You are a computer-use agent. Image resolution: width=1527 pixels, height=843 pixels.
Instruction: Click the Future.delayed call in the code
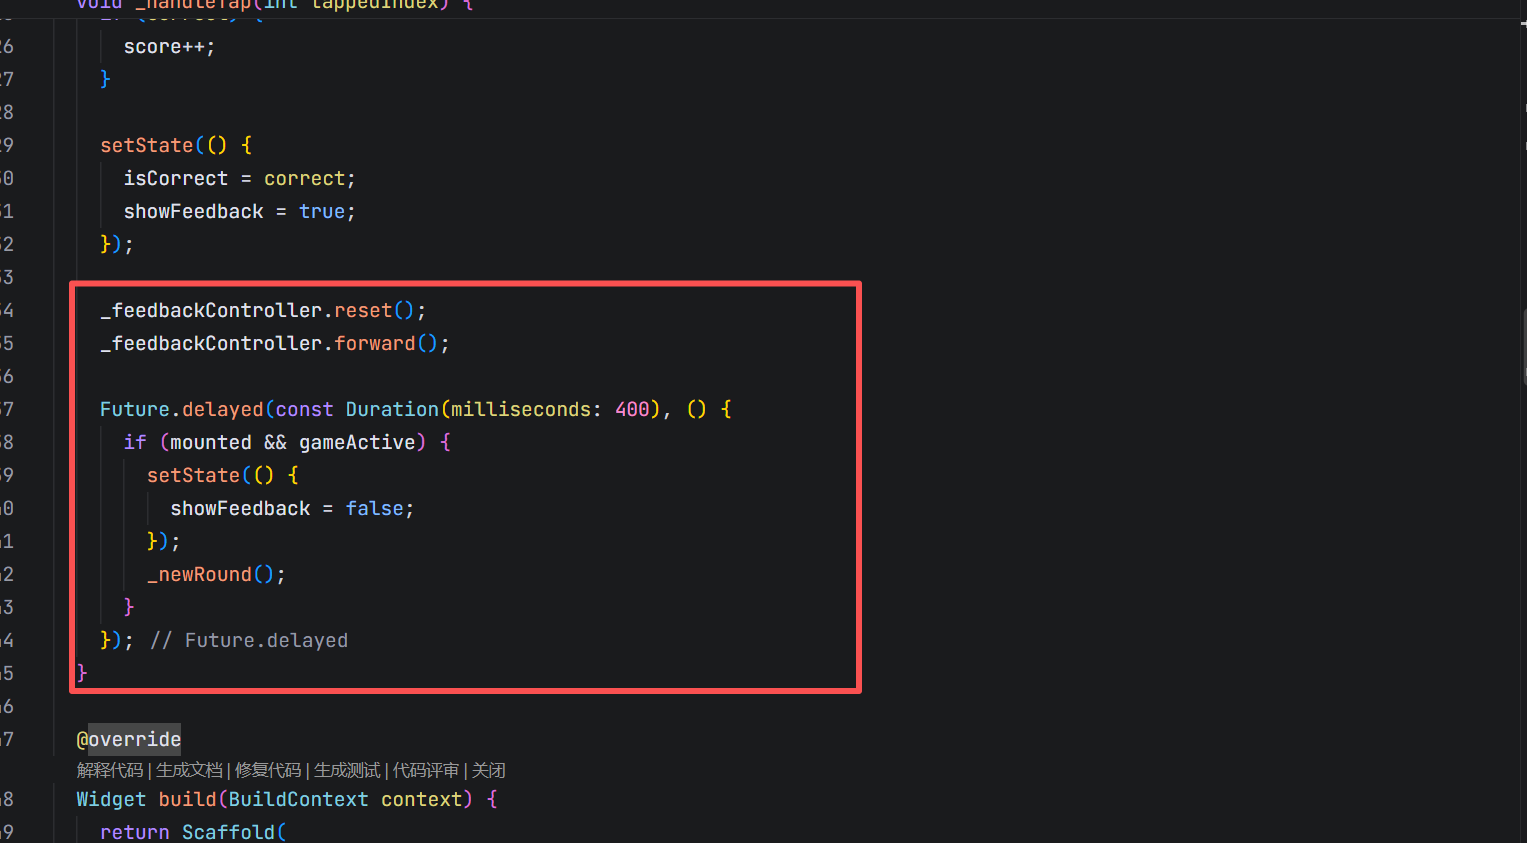[181, 410]
